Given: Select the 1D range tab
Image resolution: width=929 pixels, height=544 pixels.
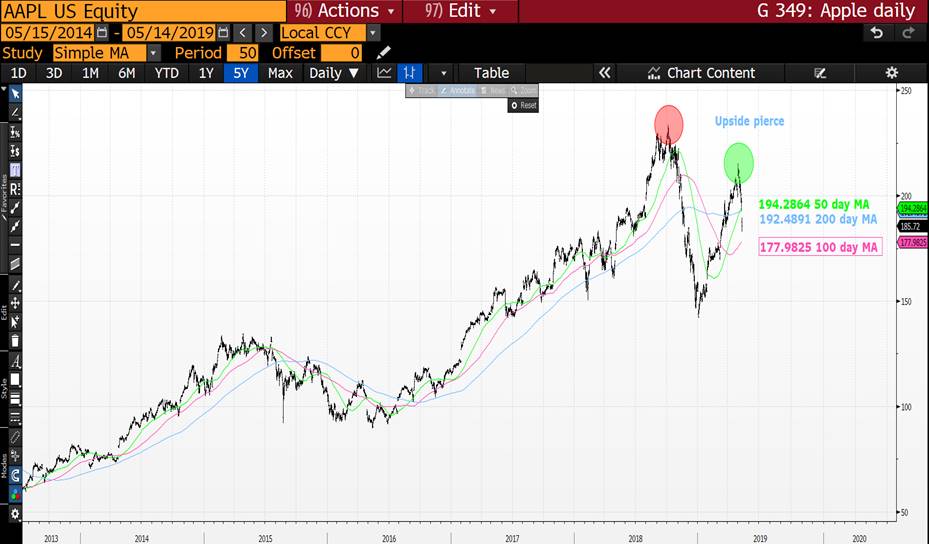Looking at the screenshot, I should pyautogui.click(x=19, y=73).
